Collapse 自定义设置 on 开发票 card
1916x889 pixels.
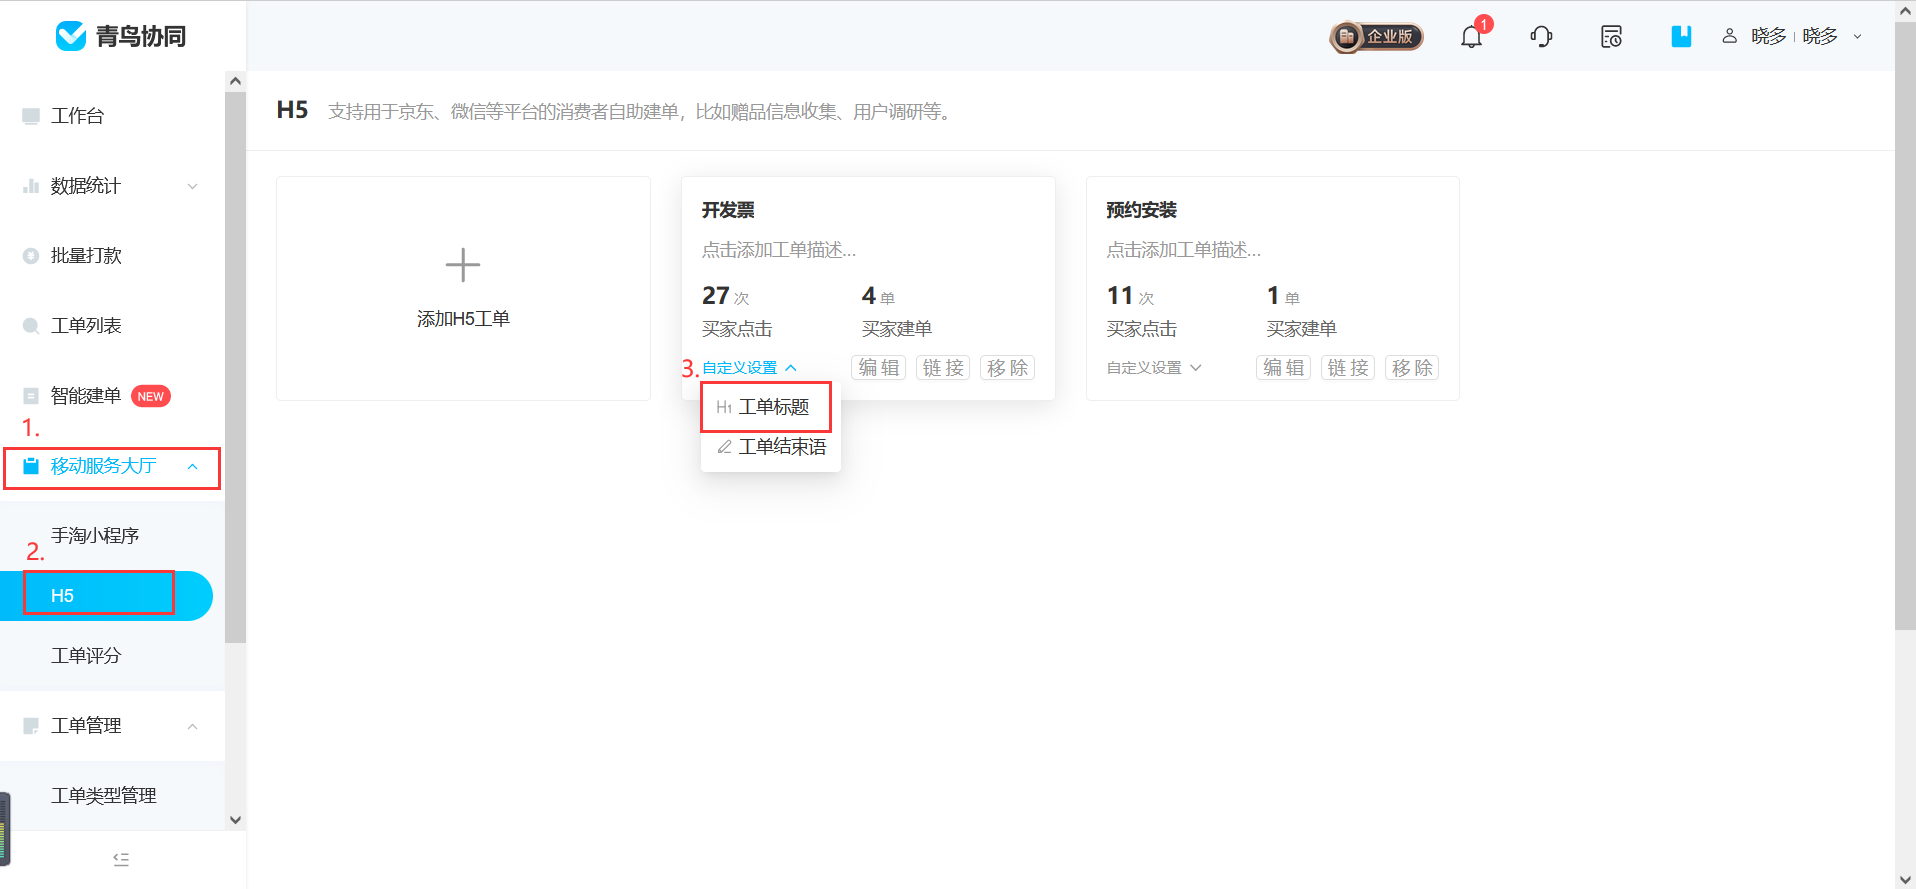749,368
